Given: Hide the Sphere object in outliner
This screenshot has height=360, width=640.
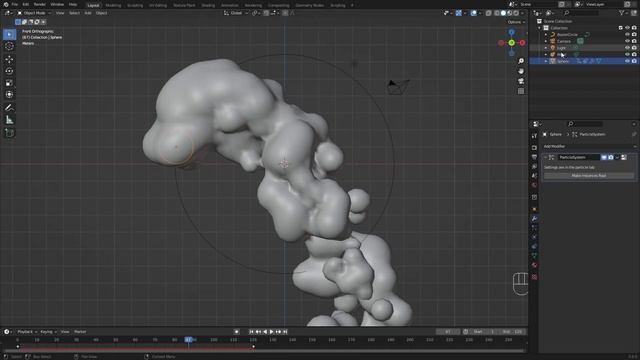Looking at the screenshot, I should pyautogui.click(x=627, y=61).
